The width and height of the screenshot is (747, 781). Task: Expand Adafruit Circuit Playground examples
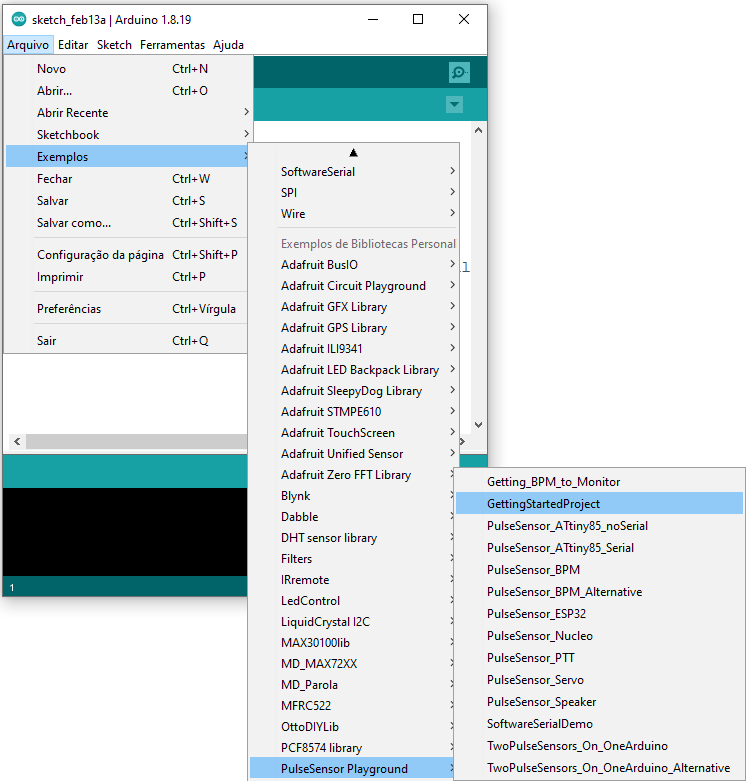point(354,285)
